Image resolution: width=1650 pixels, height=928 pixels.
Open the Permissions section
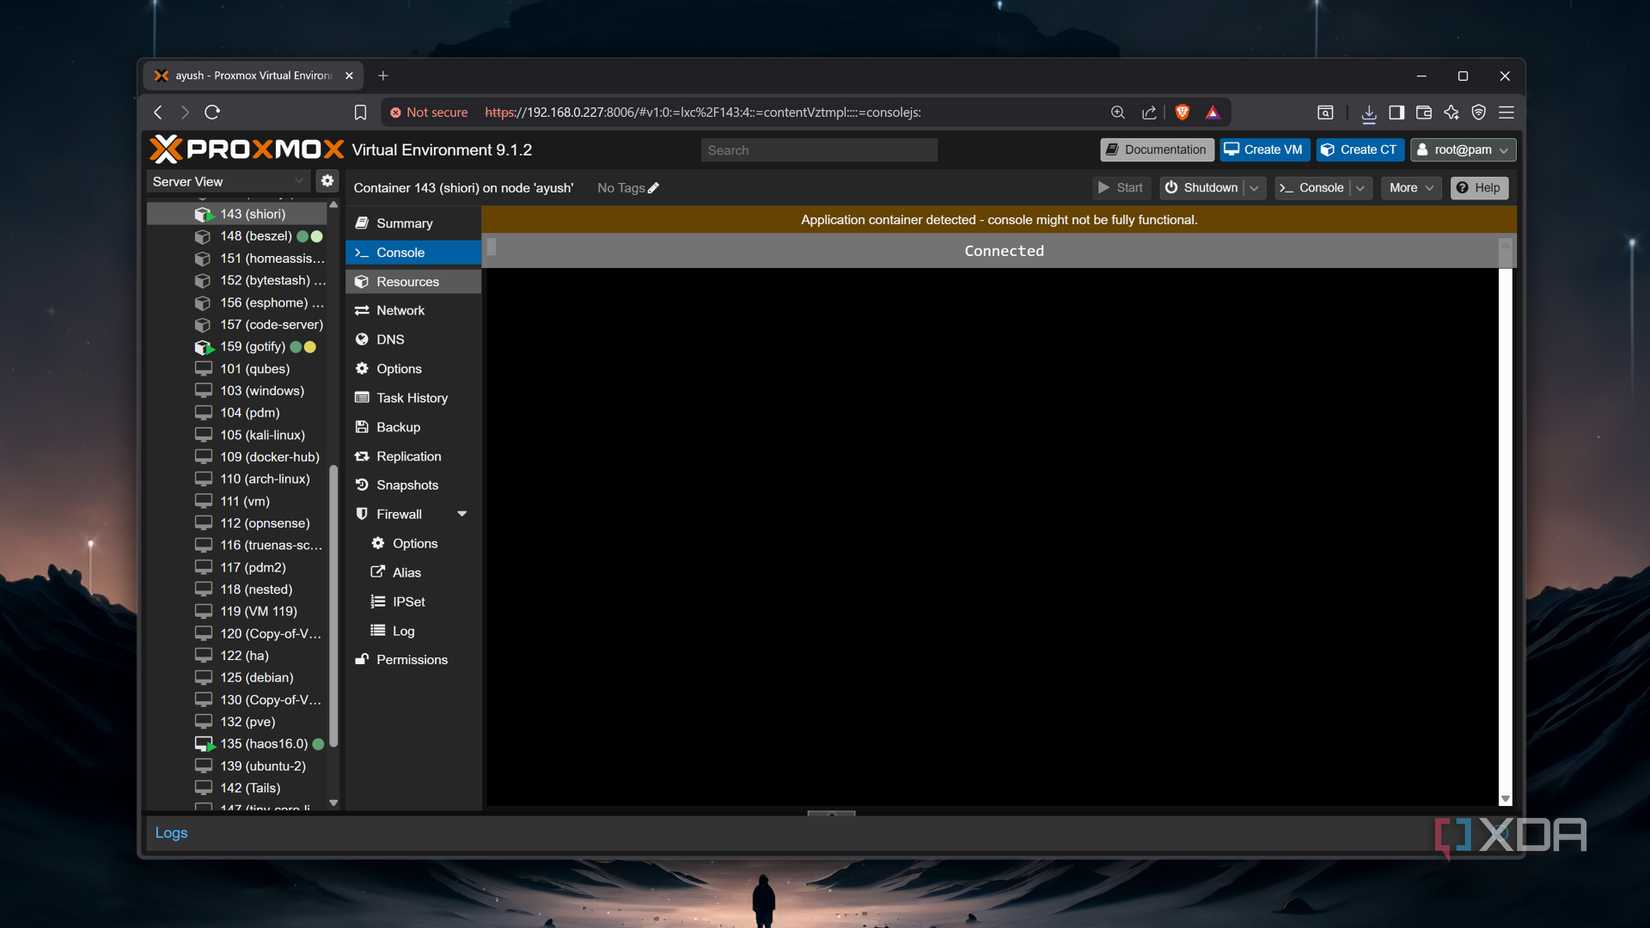click(x=413, y=660)
